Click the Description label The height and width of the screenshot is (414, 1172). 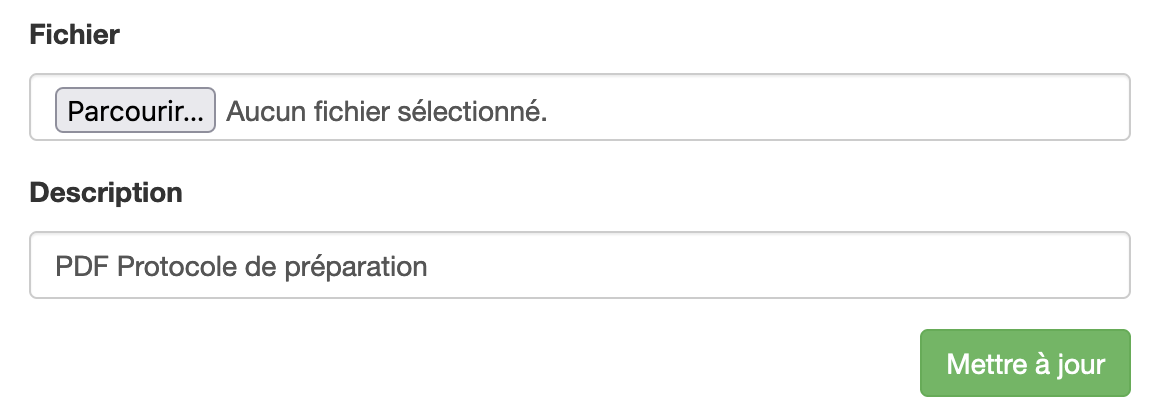click(x=106, y=192)
